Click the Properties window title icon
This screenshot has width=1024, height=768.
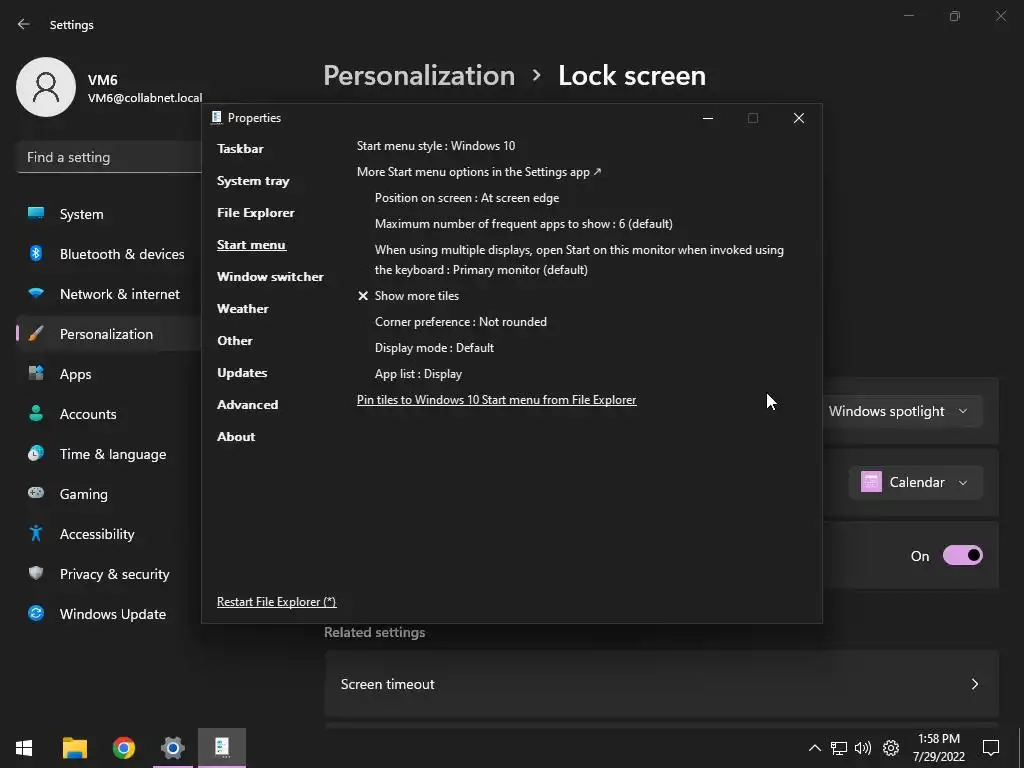(216, 118)
